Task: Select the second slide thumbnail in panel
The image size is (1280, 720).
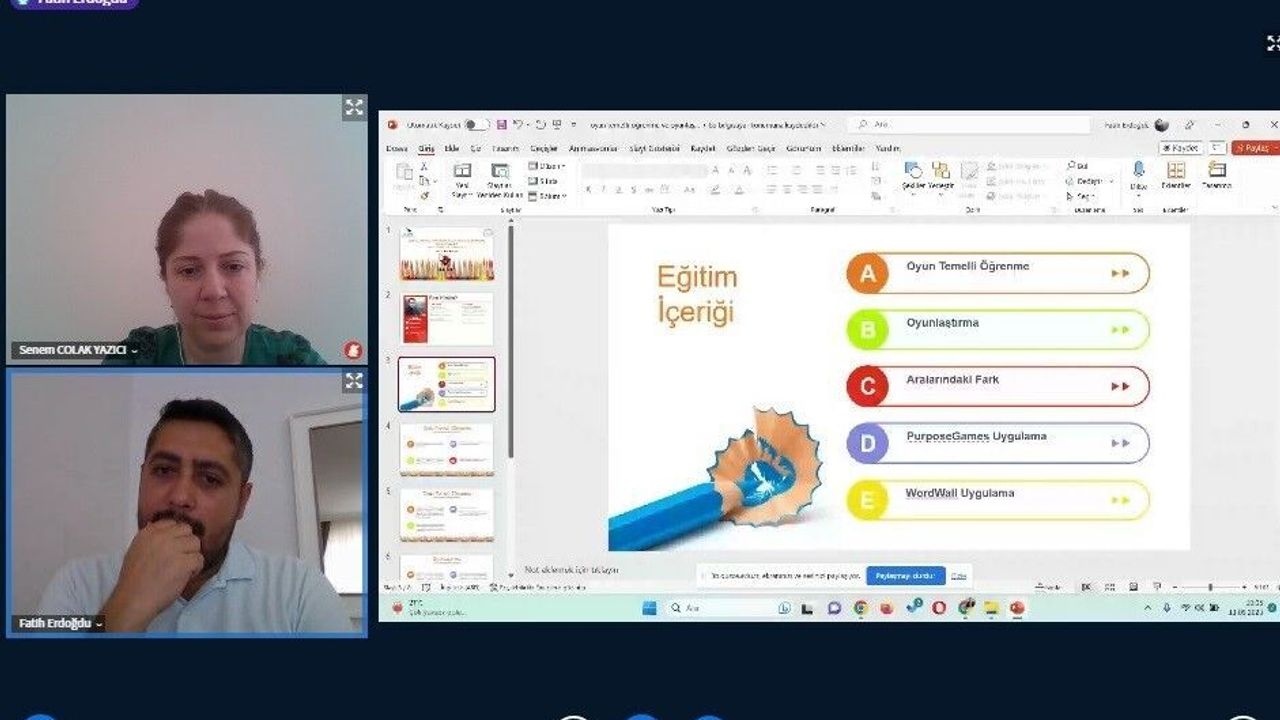Action: (x=447, y=319)
